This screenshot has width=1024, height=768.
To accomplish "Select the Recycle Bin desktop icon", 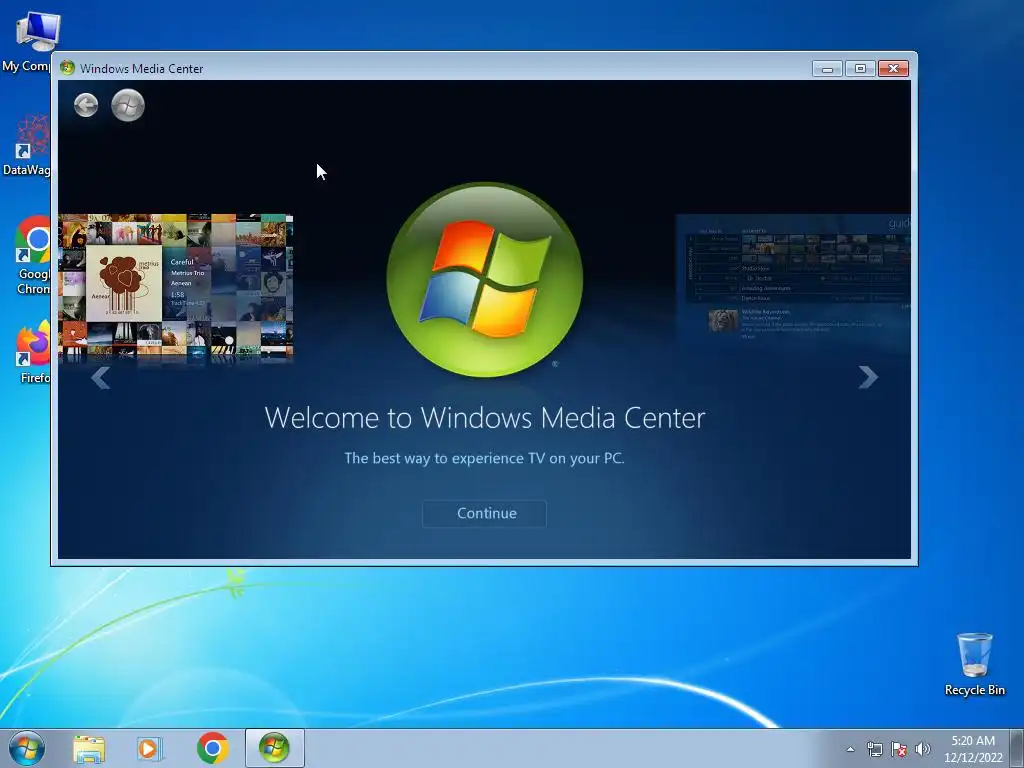I will 974,664.
